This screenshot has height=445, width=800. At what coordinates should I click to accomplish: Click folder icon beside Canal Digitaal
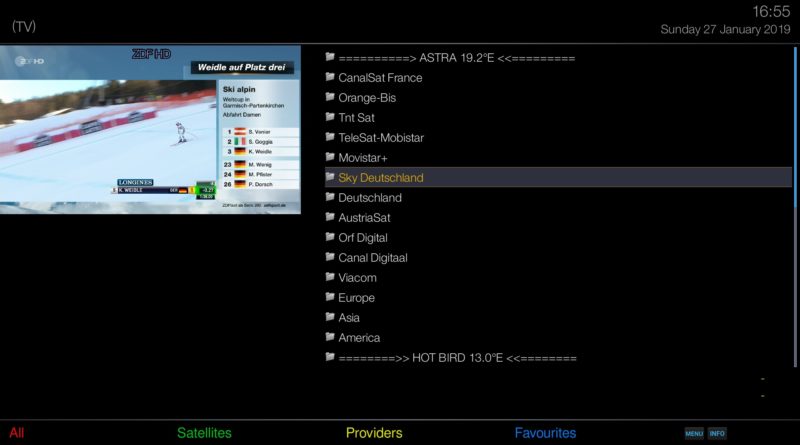[330, 257]
